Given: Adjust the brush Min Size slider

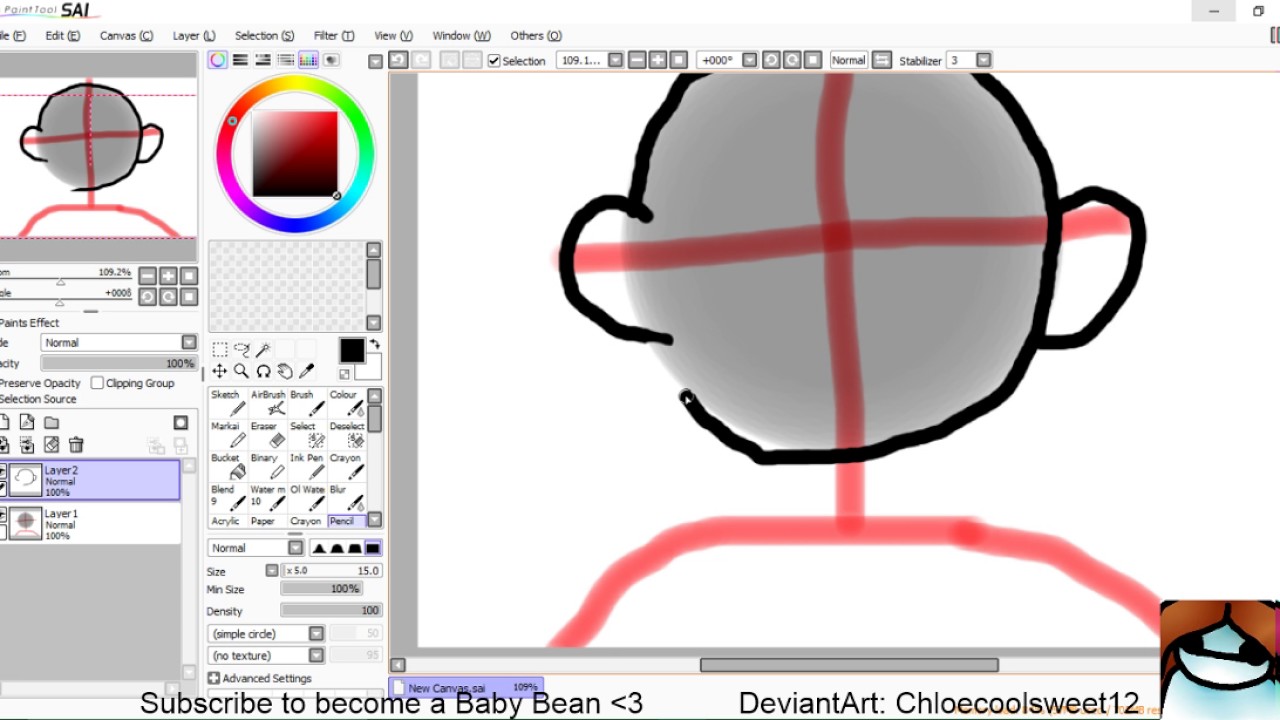Looking at the screenshot, I should click(x=321, y=589).
